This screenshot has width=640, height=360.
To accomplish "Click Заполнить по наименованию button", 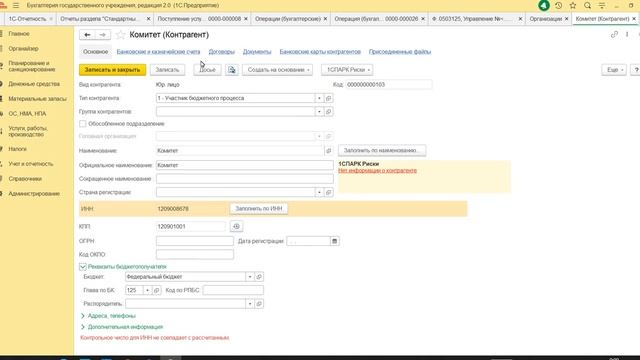I will pos(382,151).
